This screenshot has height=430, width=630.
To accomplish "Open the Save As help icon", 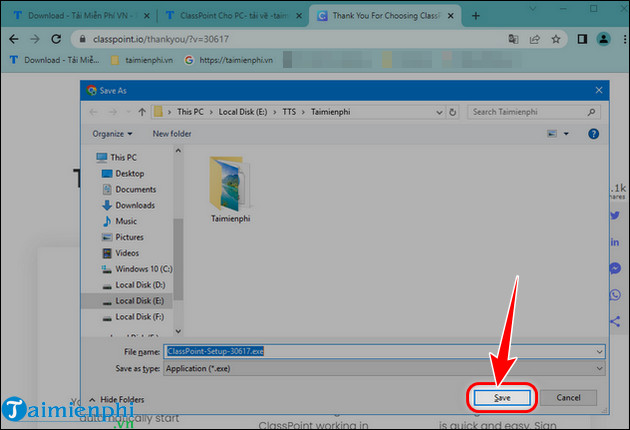I will [x=597, y=133].
